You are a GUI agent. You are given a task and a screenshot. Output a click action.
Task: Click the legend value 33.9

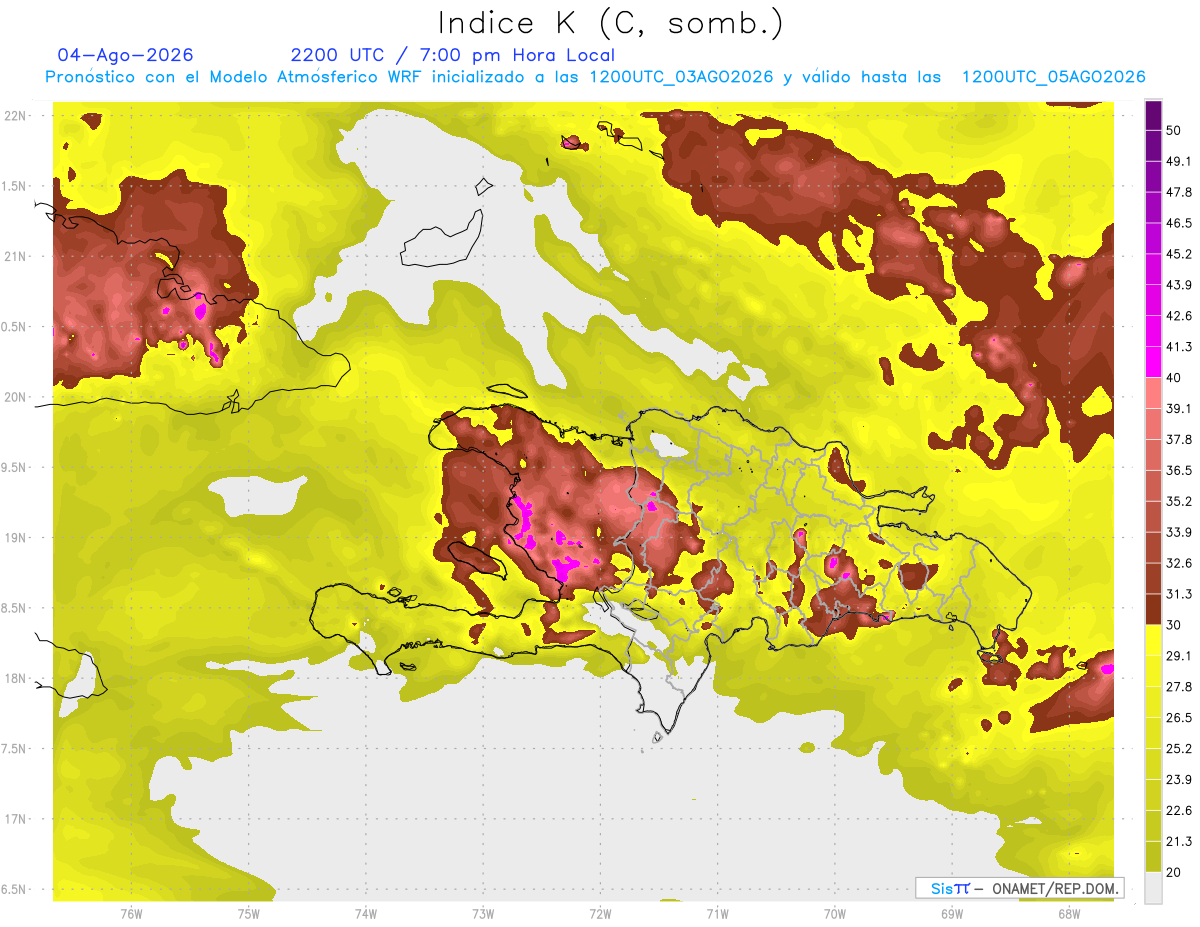coord(1179,533)
